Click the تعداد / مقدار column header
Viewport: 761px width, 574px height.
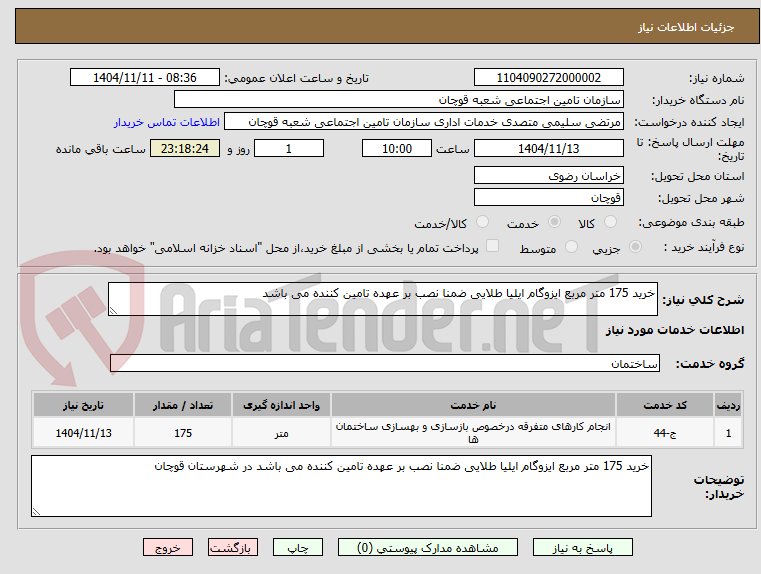(183, 405)
